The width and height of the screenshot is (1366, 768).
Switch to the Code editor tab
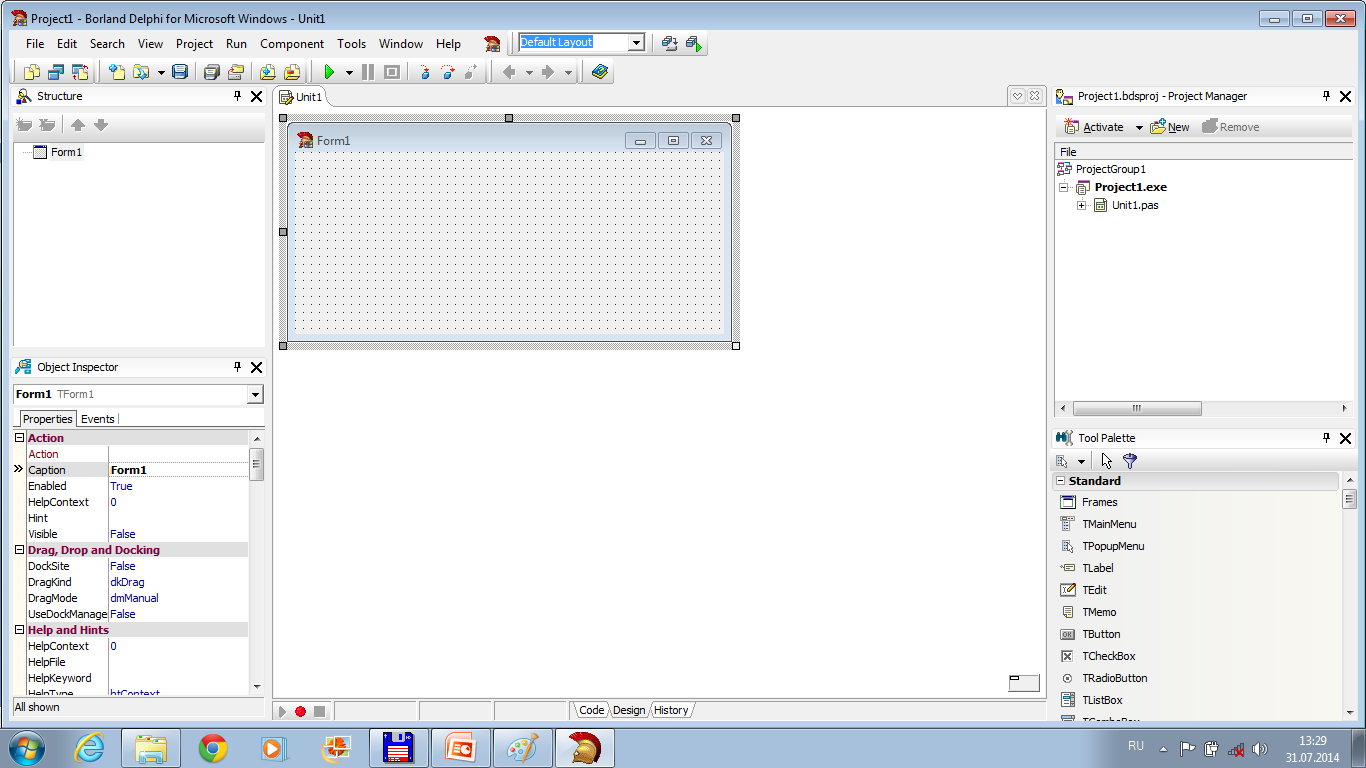tap(592, 710)
